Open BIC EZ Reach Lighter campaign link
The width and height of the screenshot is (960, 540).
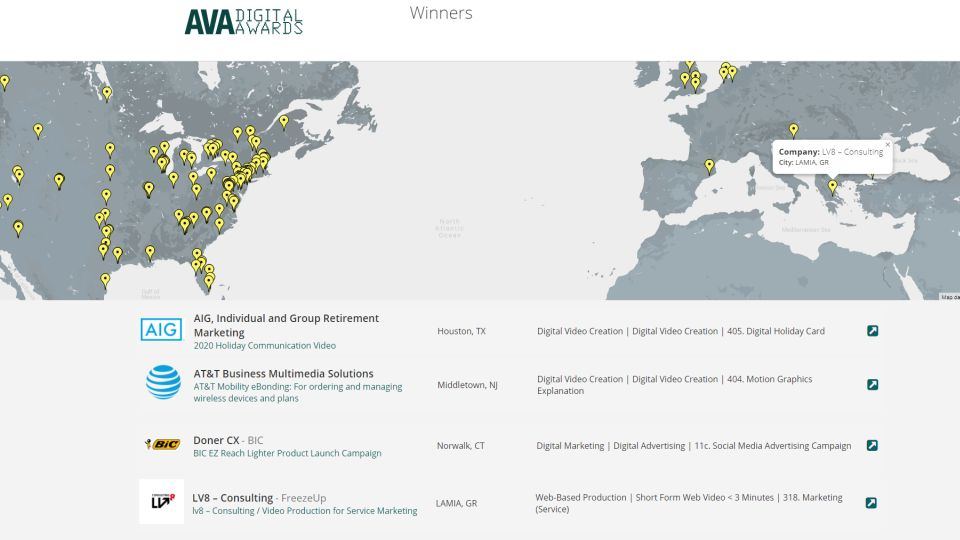pyautogui.click(x=287, y=453)
